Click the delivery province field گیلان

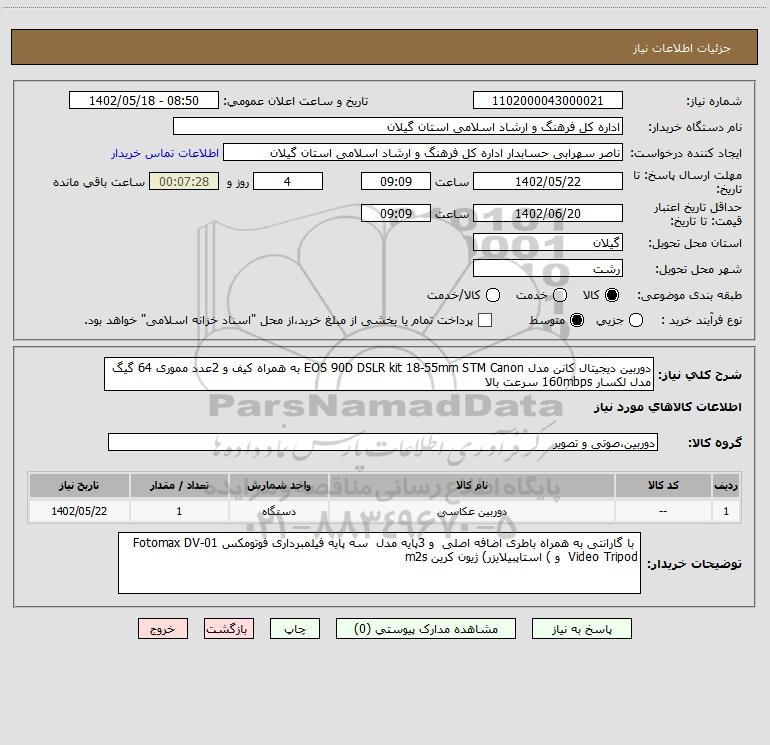pos(548,242)
